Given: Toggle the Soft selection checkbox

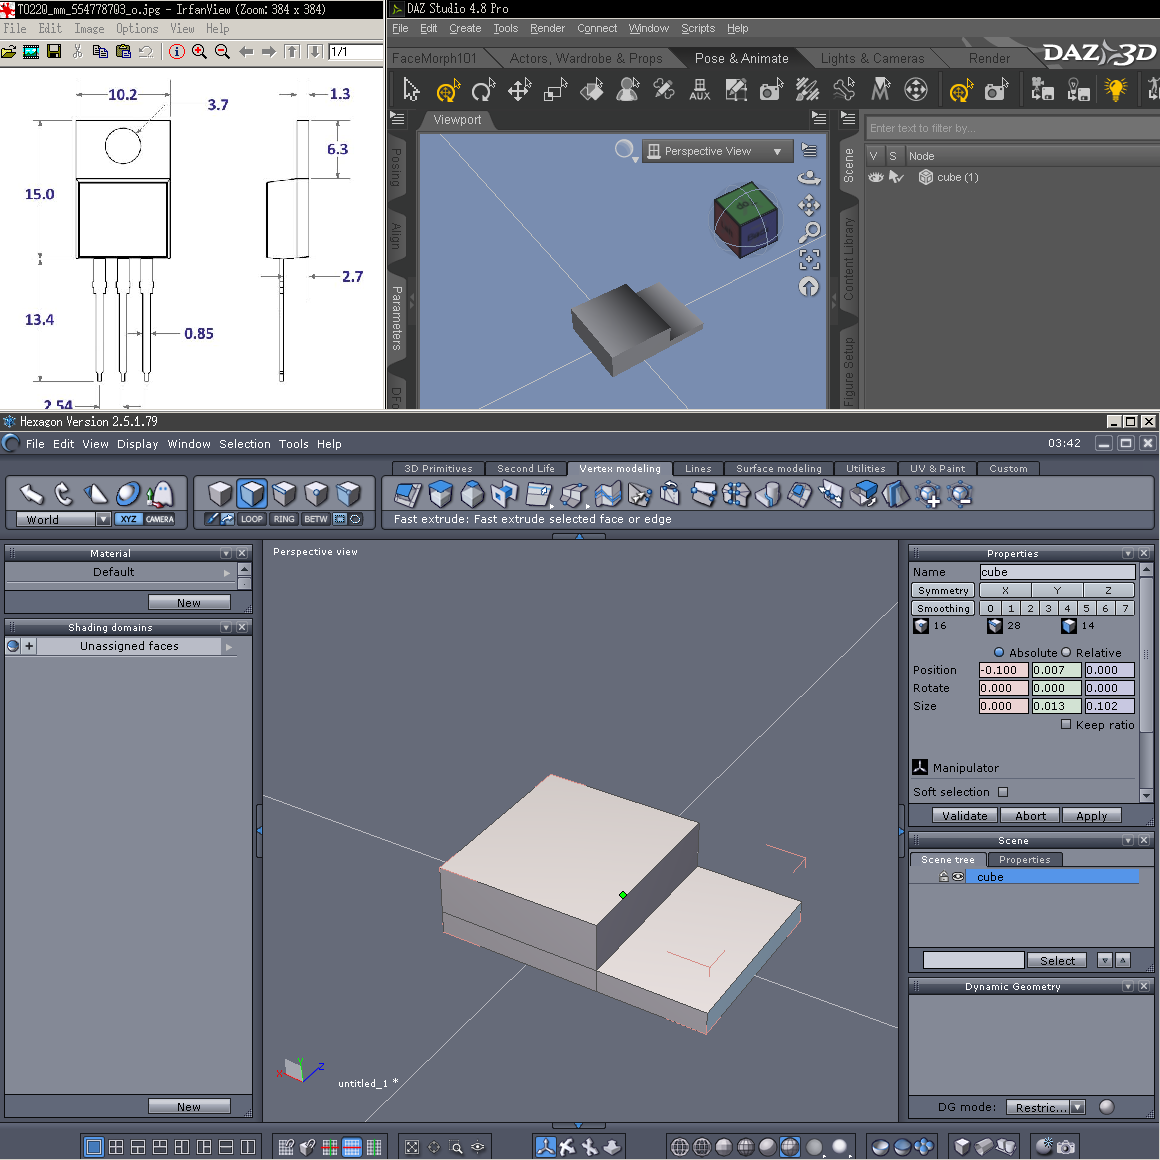Looking at the screenshot, I should (x=1003, y=792).
